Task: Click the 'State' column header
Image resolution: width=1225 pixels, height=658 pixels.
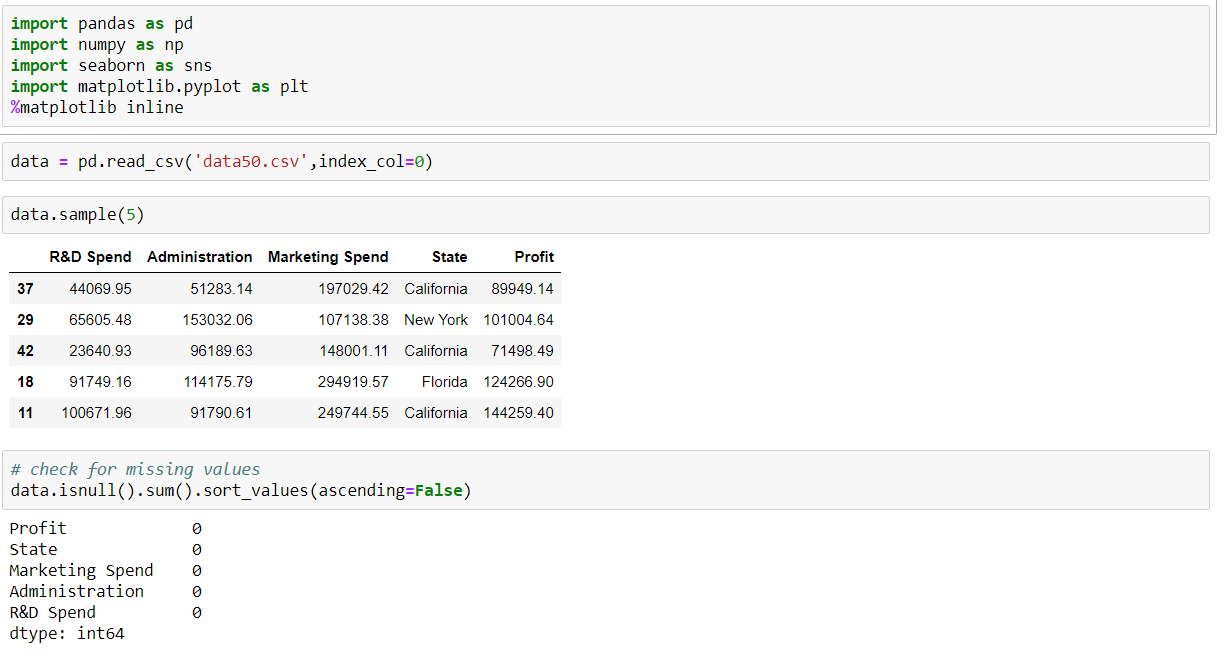Action: [450, 257]
